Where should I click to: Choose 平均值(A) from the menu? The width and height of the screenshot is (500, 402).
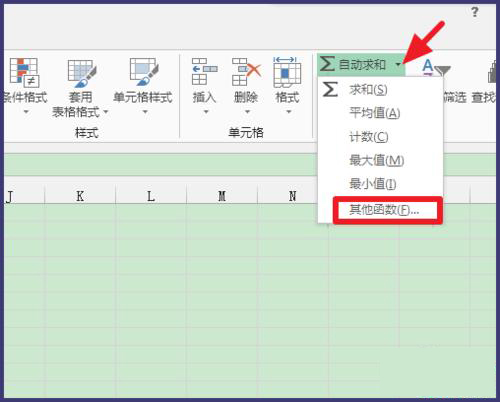click(x=380, y=113)
